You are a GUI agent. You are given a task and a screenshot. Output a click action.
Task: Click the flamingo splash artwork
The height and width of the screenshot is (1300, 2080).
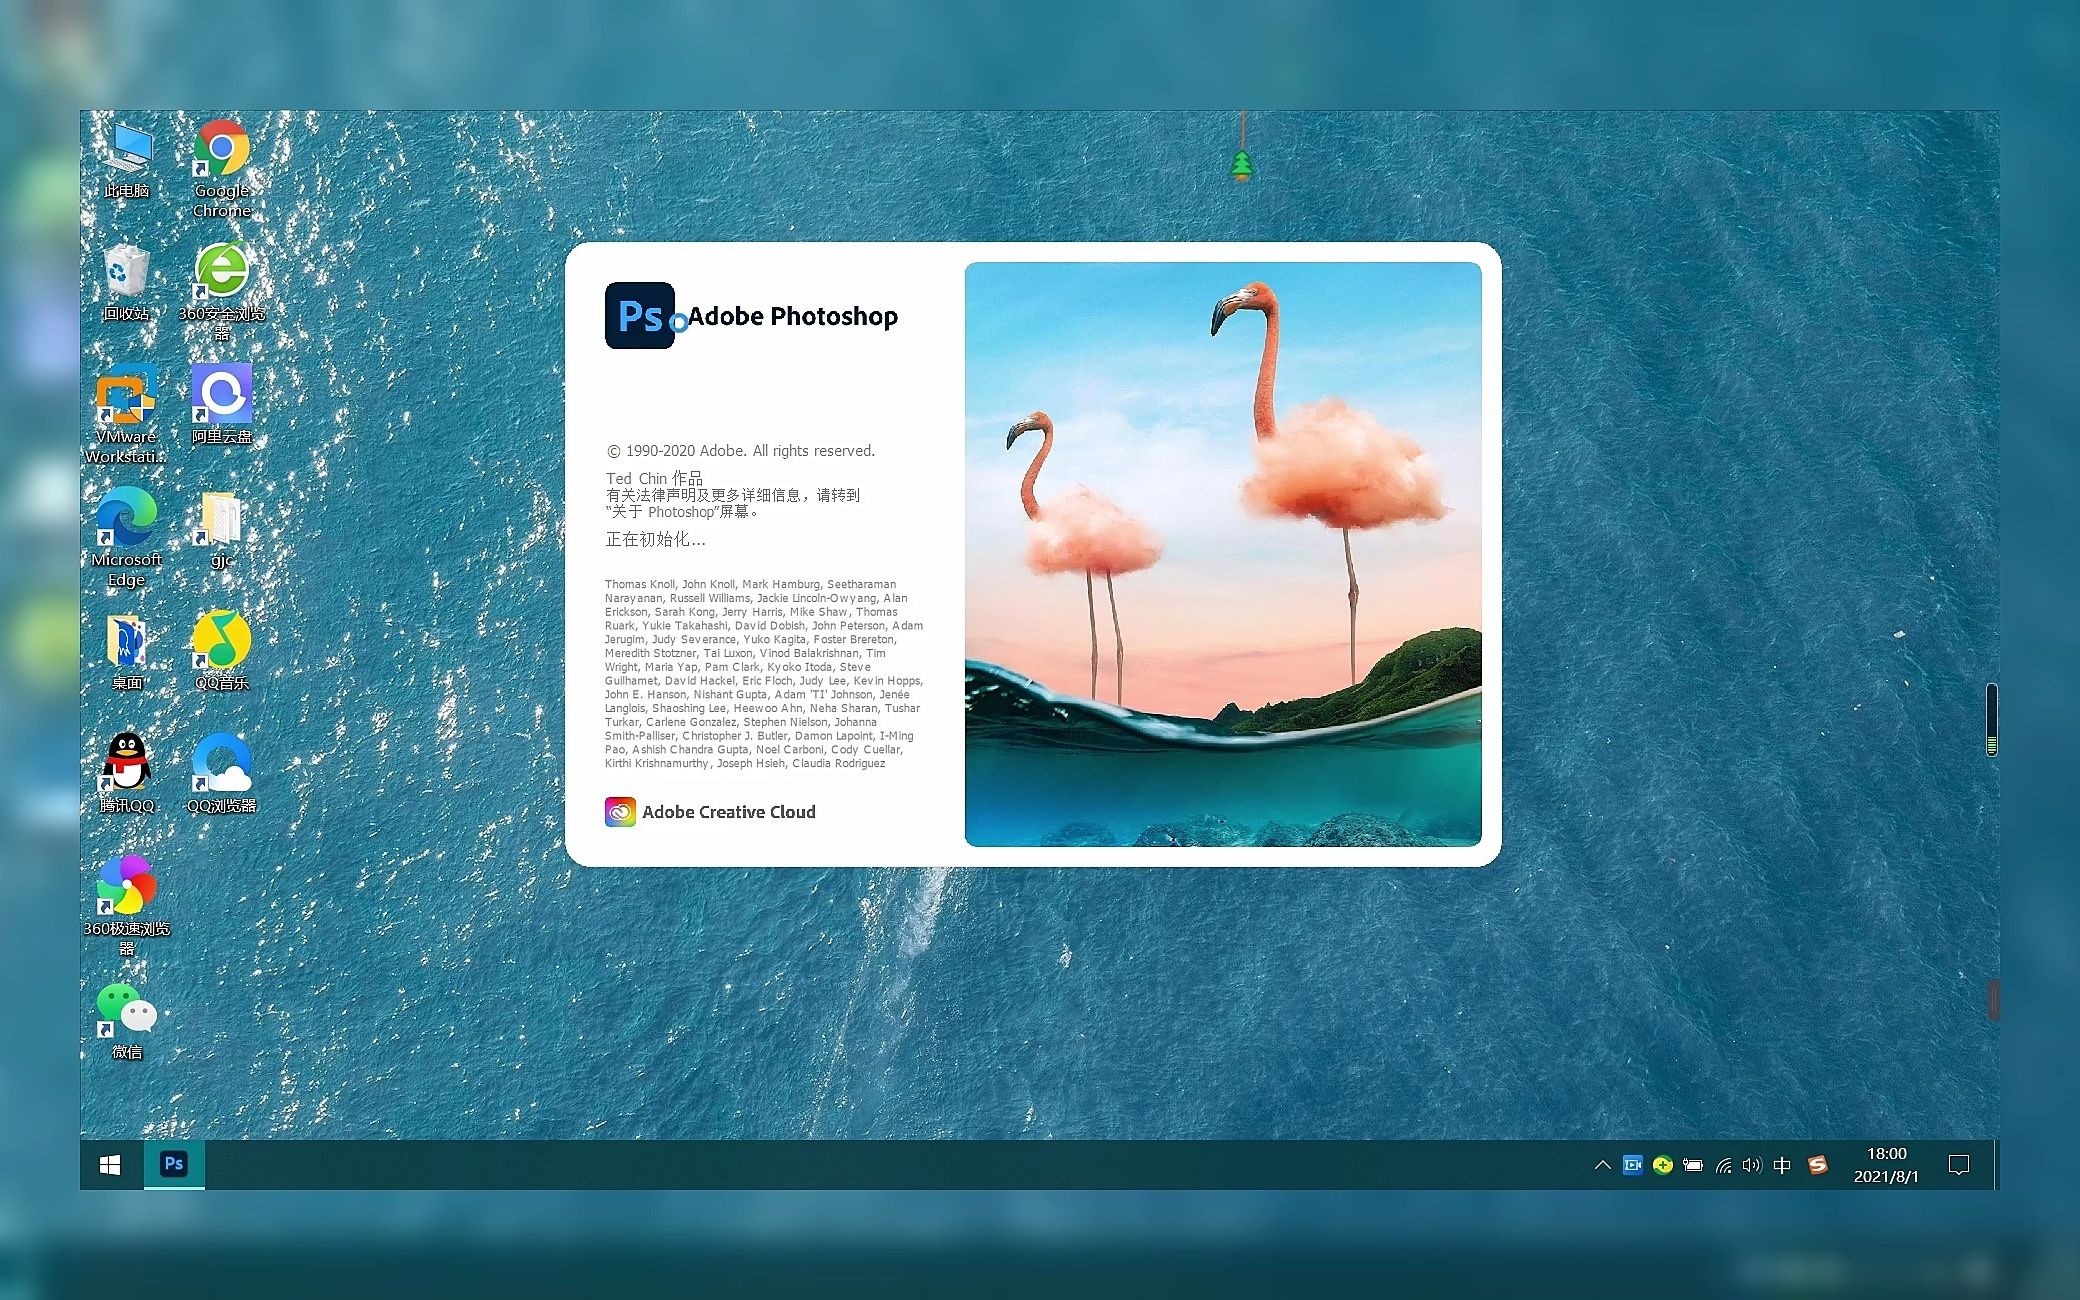point(1223,554)
